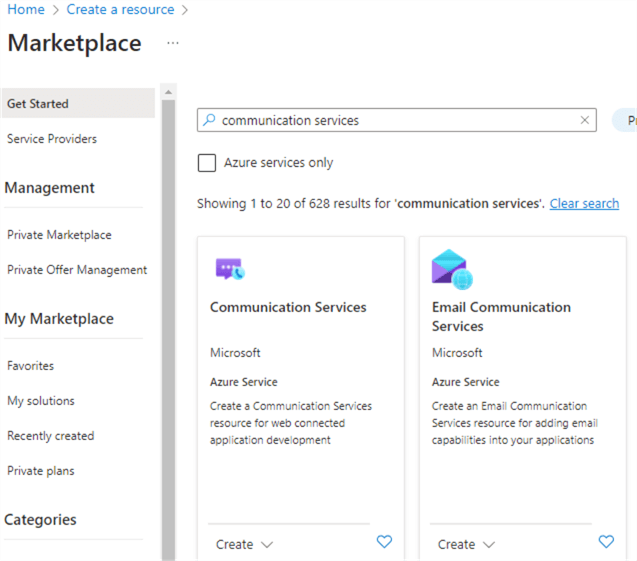Select Get Started in sidebar
This screenshot has height=561, width=637.
38,104
